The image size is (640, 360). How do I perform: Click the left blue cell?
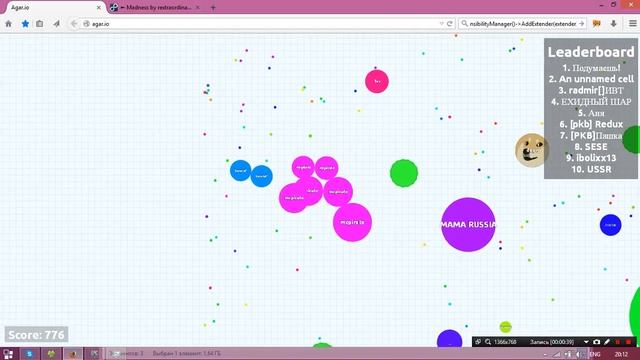240,171
